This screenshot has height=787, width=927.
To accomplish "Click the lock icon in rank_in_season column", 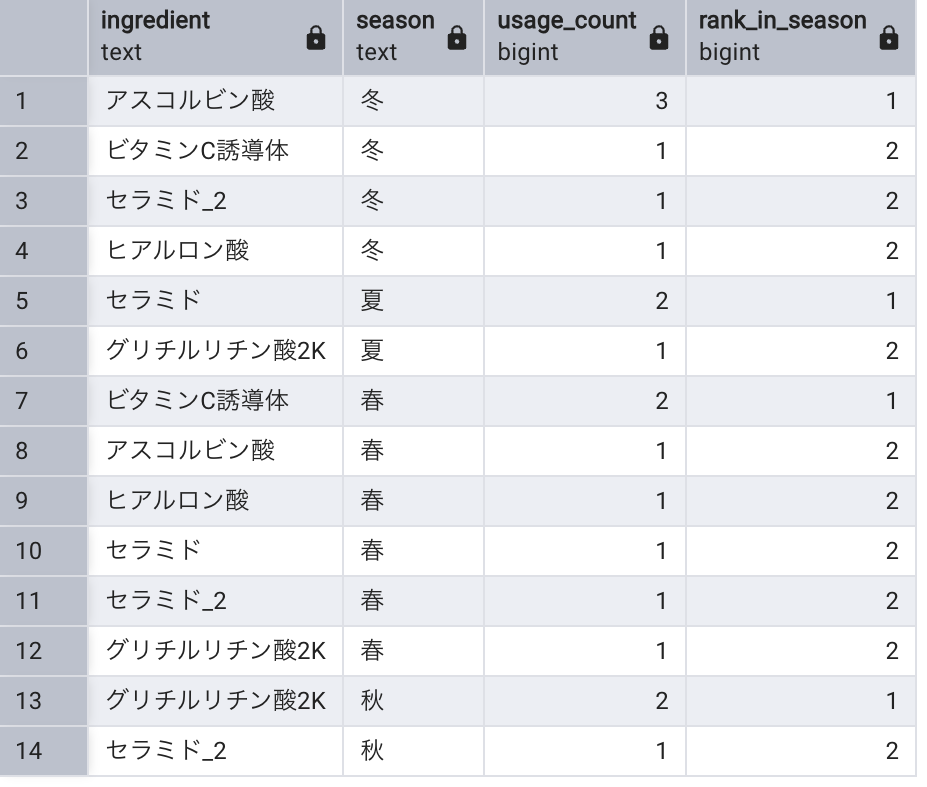I will coord(889,38).
